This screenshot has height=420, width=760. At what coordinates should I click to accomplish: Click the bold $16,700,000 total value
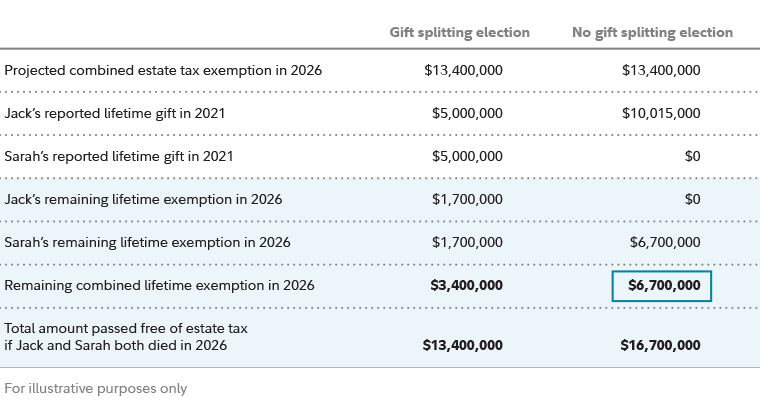[x=661, y=346]
